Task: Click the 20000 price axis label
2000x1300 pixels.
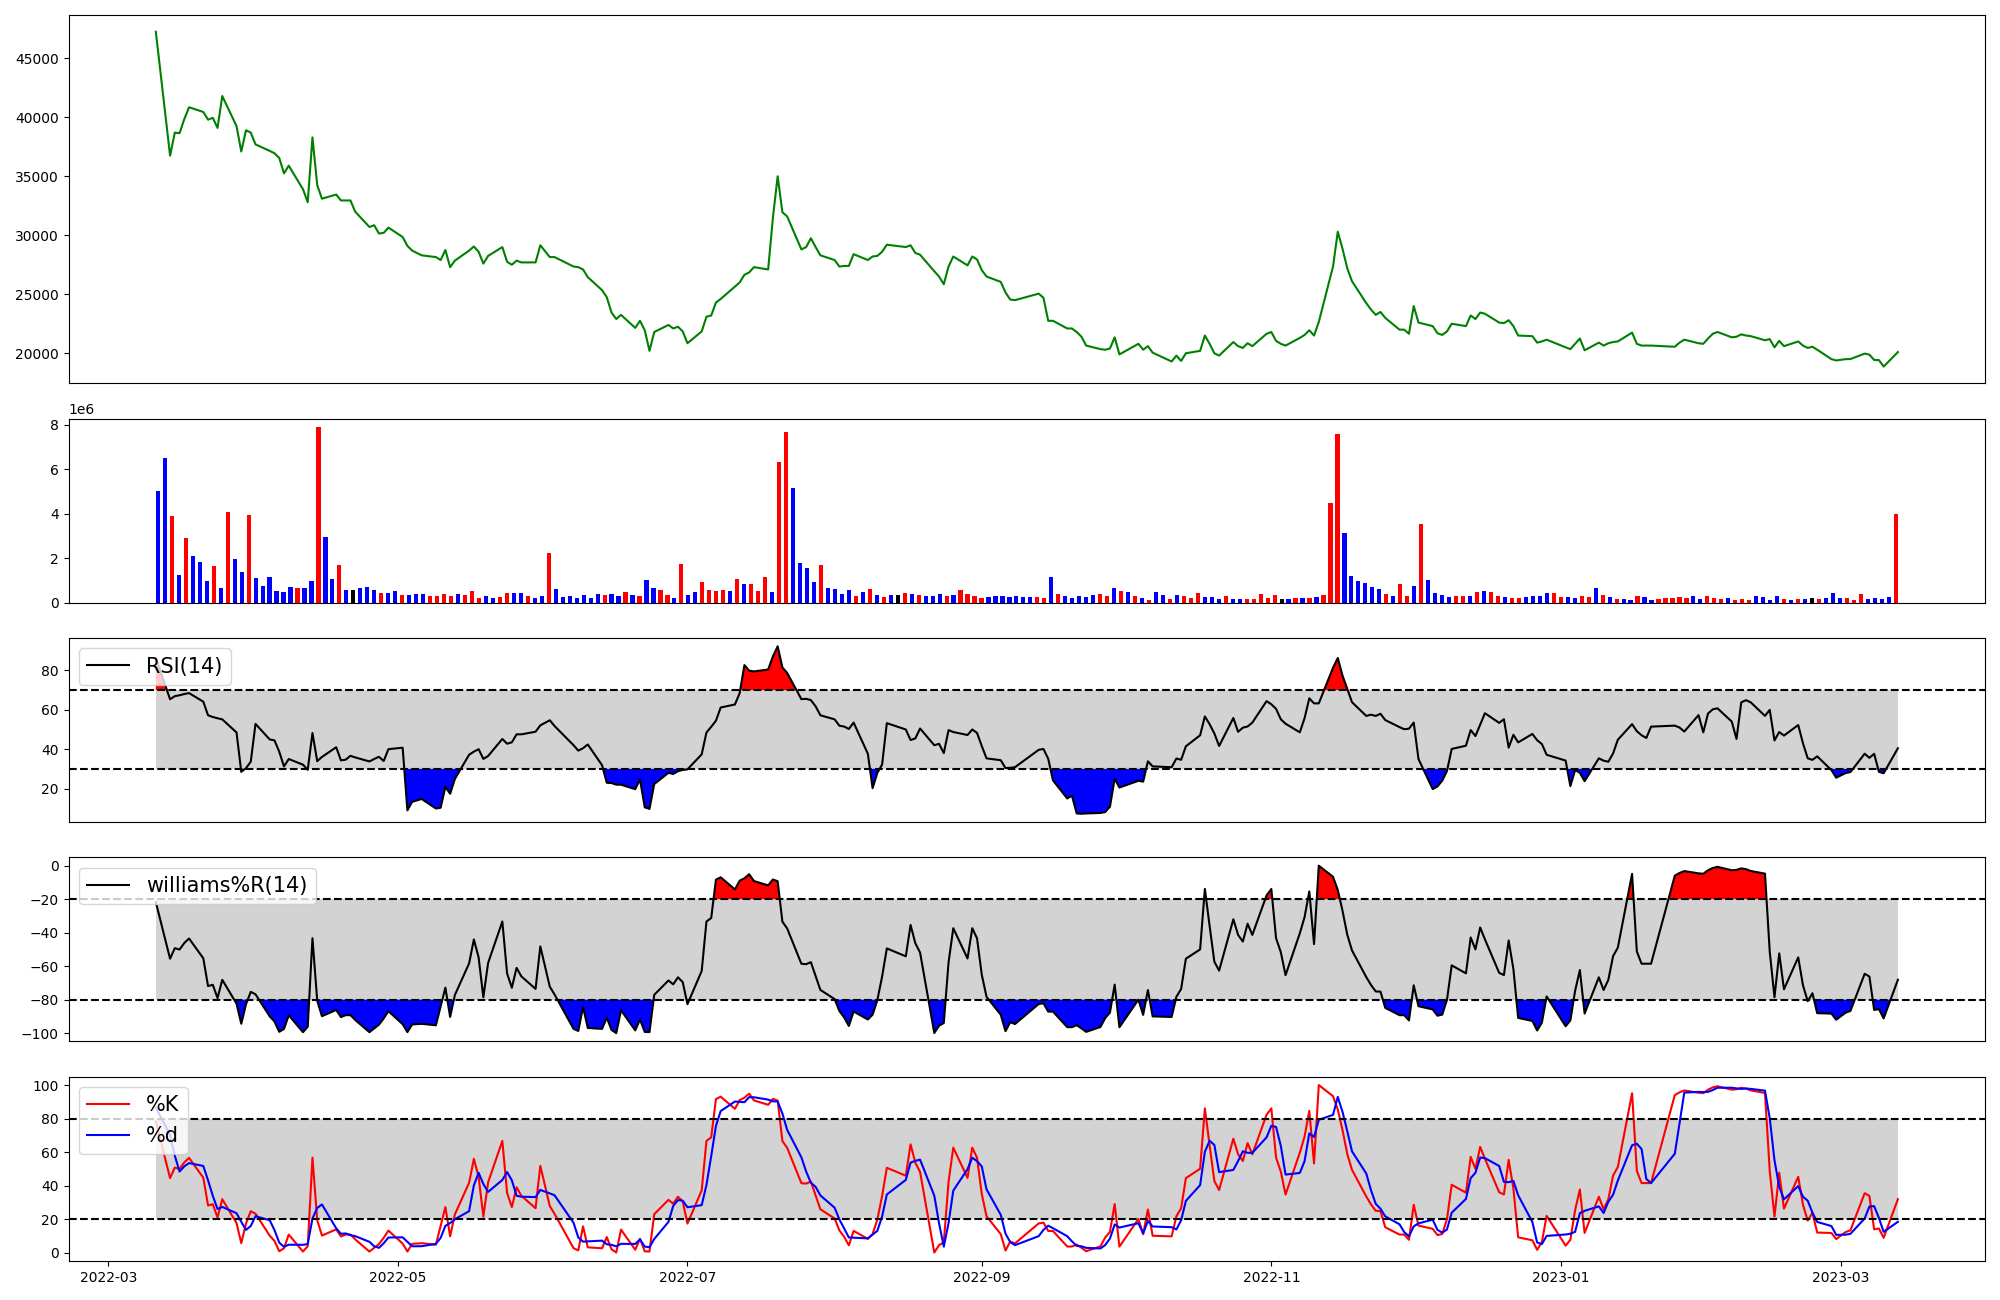Action: coord(38,354)
